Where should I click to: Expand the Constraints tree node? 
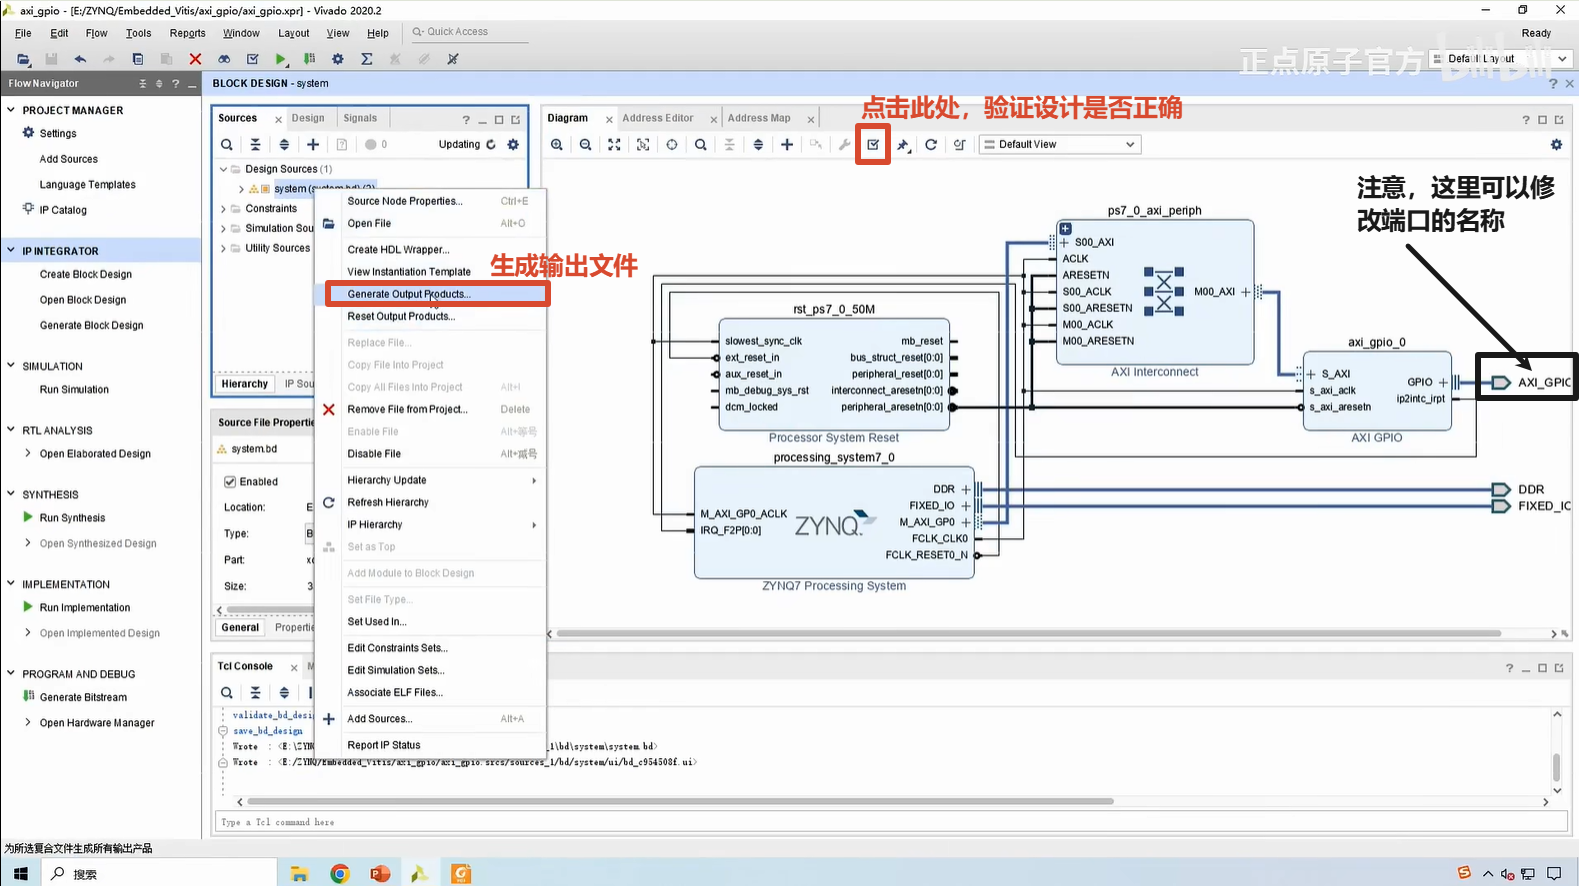pos(223,209)
